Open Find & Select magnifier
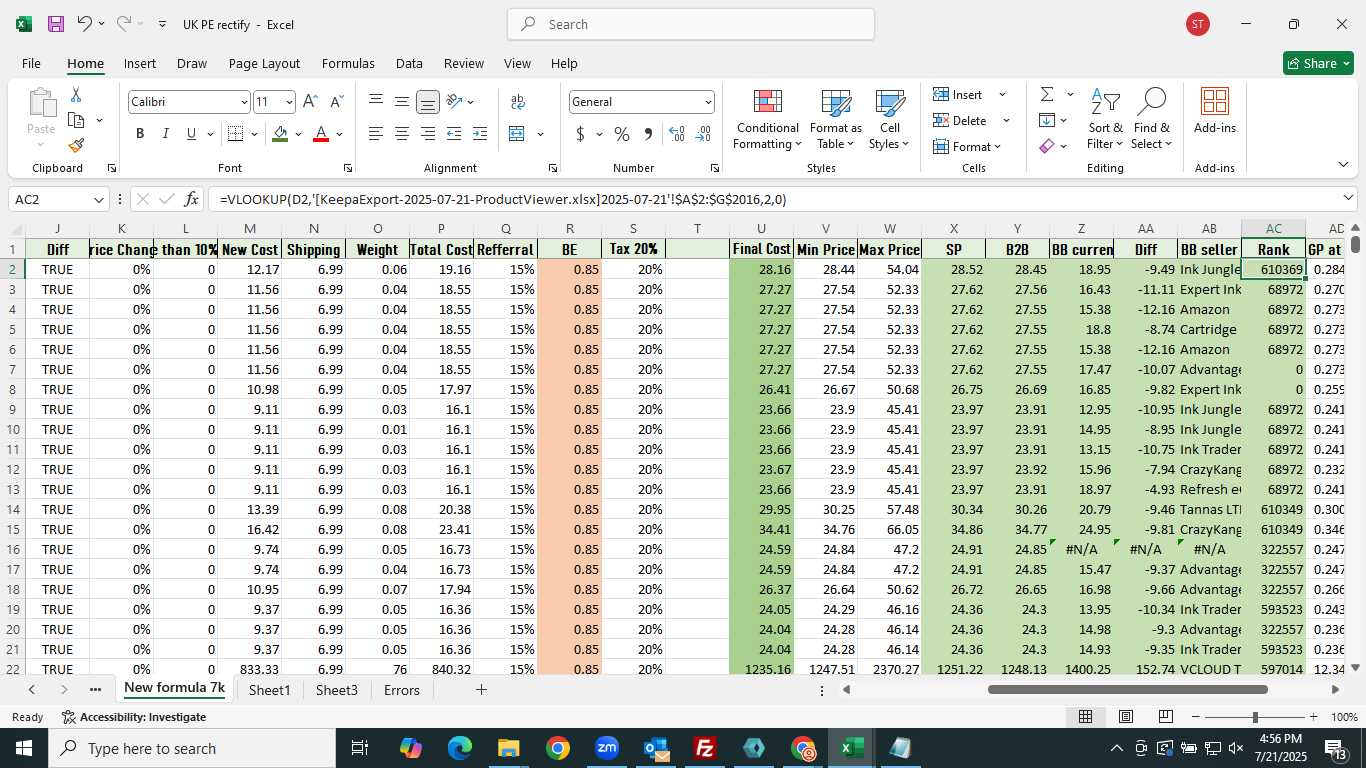 pos(1151,120)
